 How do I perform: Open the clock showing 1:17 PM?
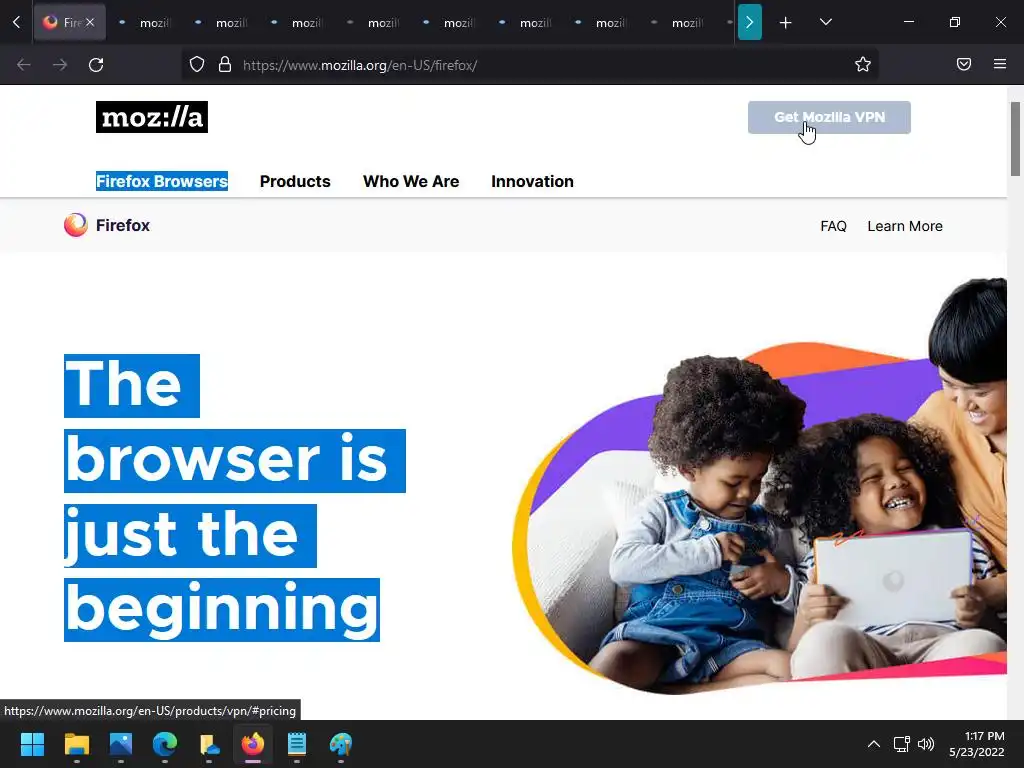(x=977, y=744)
